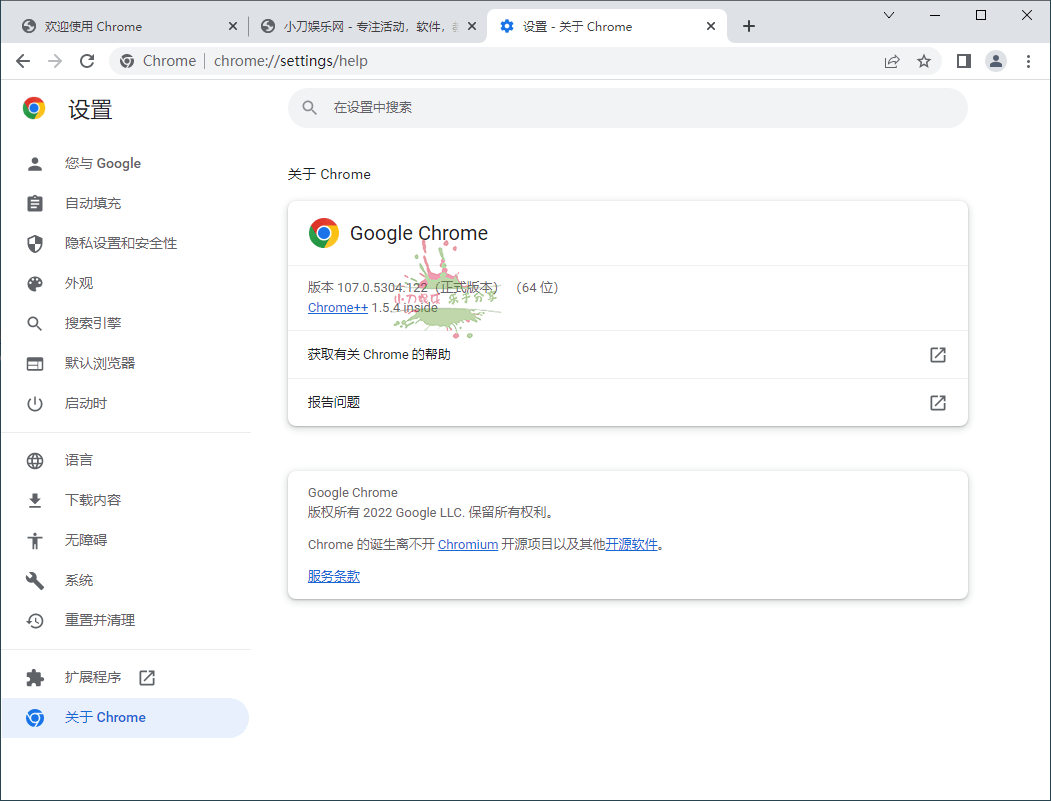Click the 重置并清理 icon in sidebar
The image size is (1051, 801).
click(35, 620)
